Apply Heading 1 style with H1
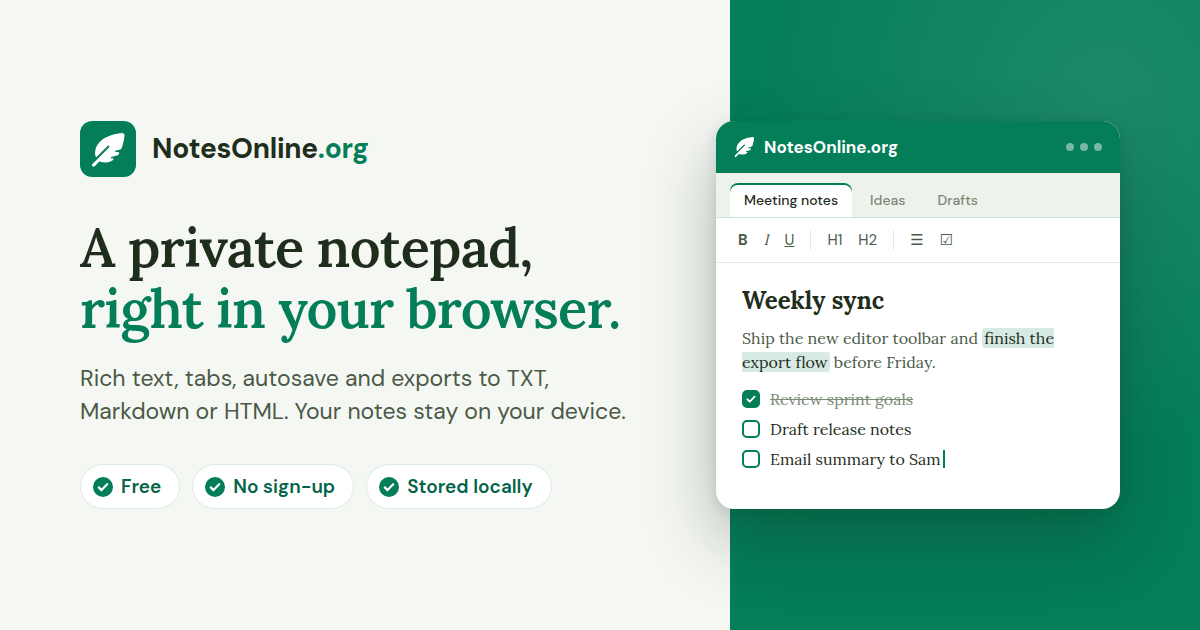This screenshot has width=1200, height=630. point(835,240)
